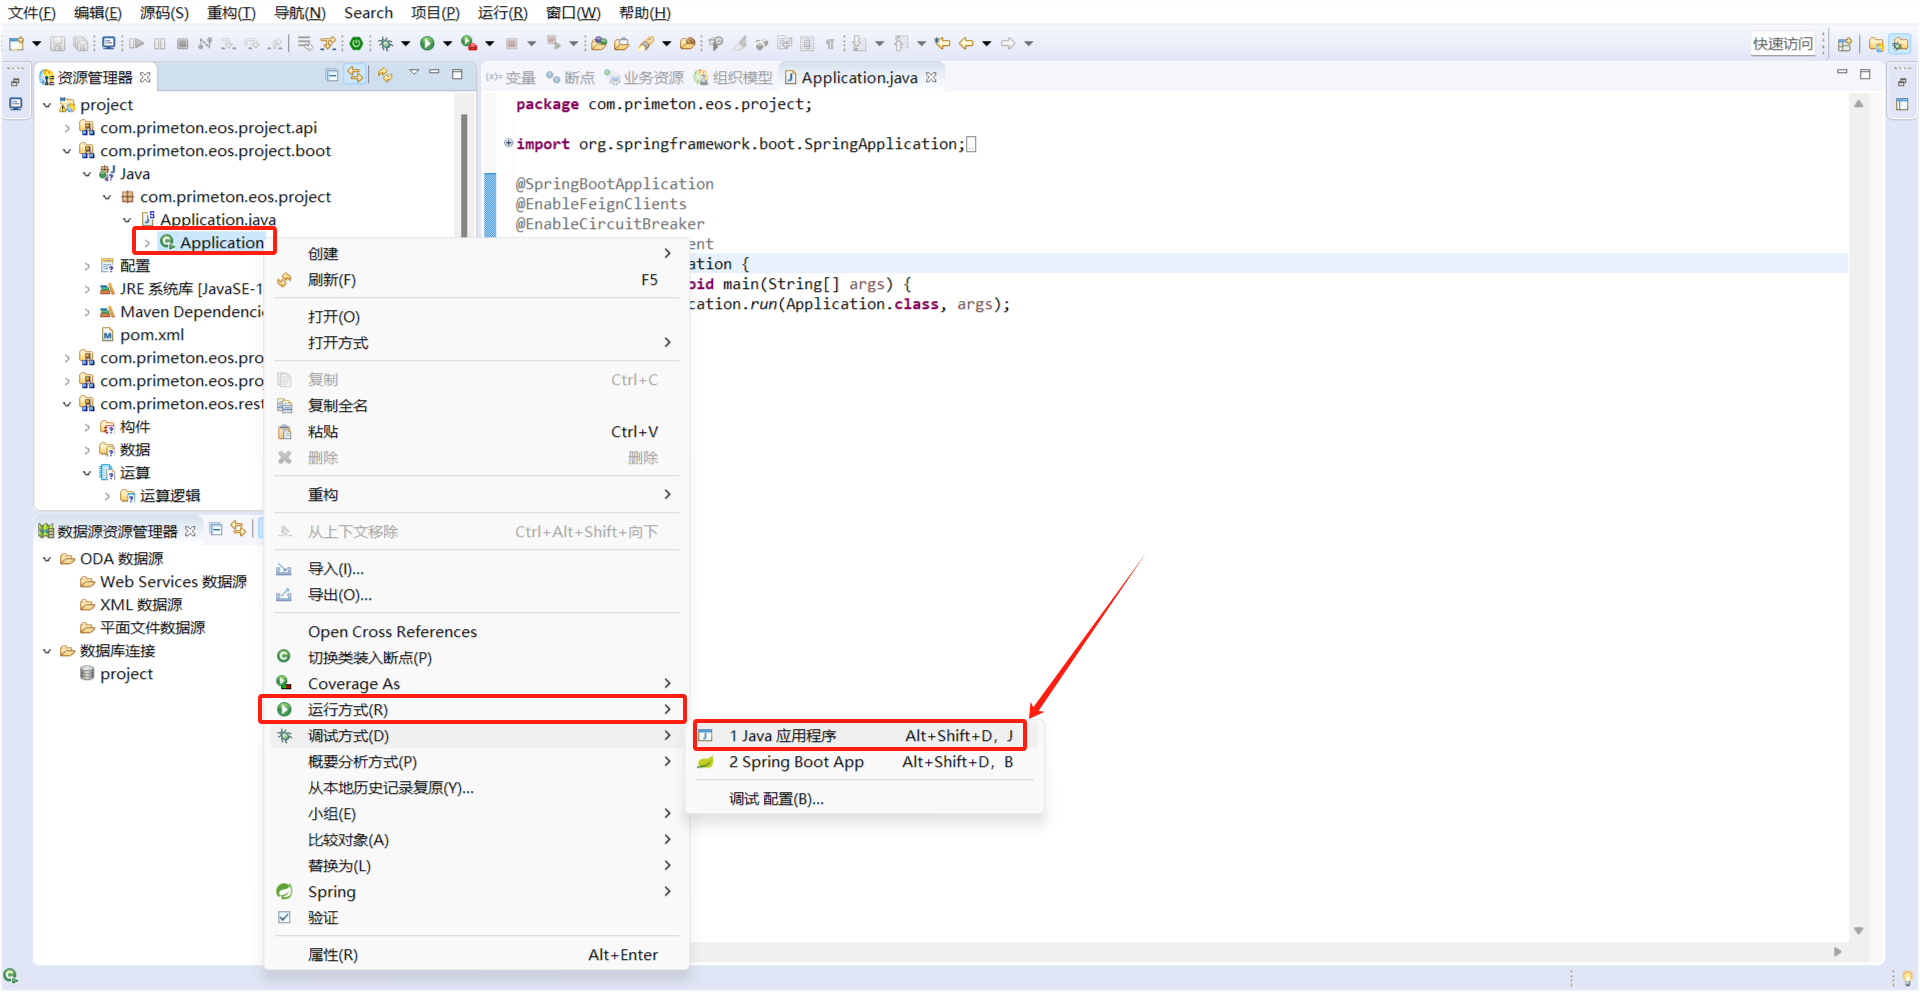Viewport: 1920px width, 992px height.
Task: Expand the com.primeton.eos.project.api node
Action: tap(67, 128)
